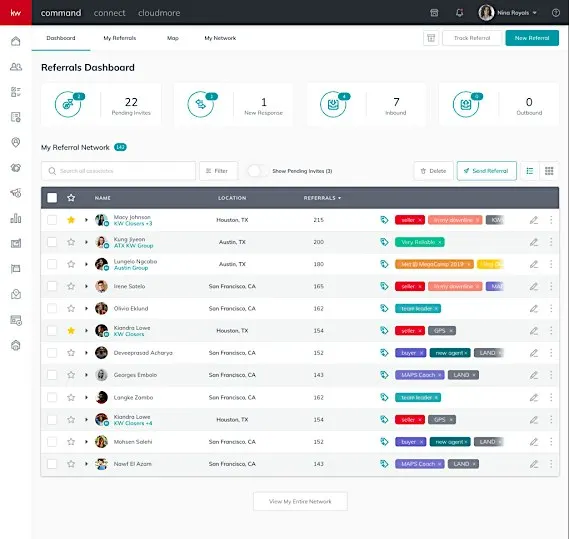The height and width of the screenshot is (539, 569).
Task: Click tag icon in Olivia Eklund row
Action: coord(384,309)
